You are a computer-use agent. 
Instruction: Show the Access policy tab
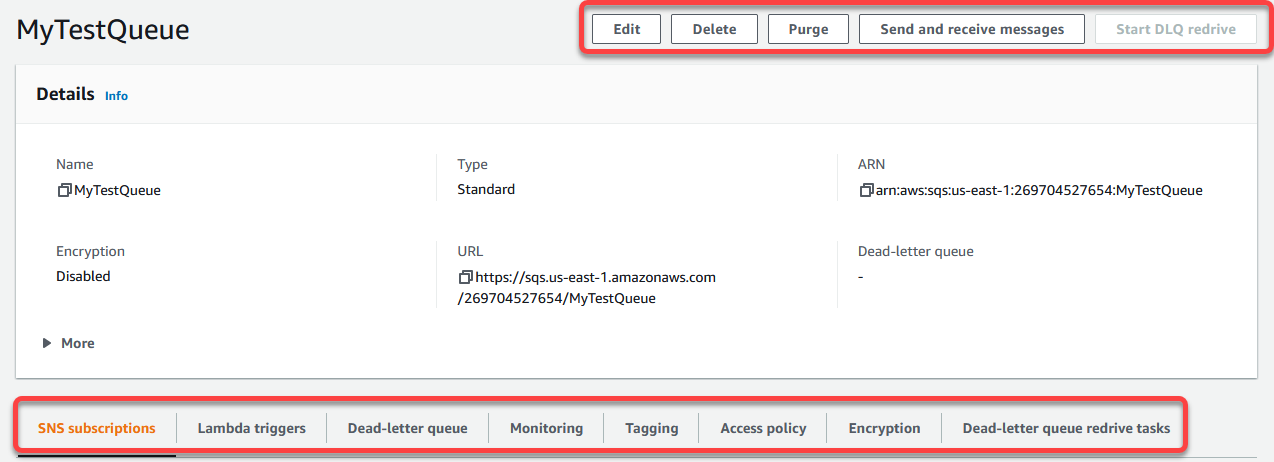click(x=763, y=428)
